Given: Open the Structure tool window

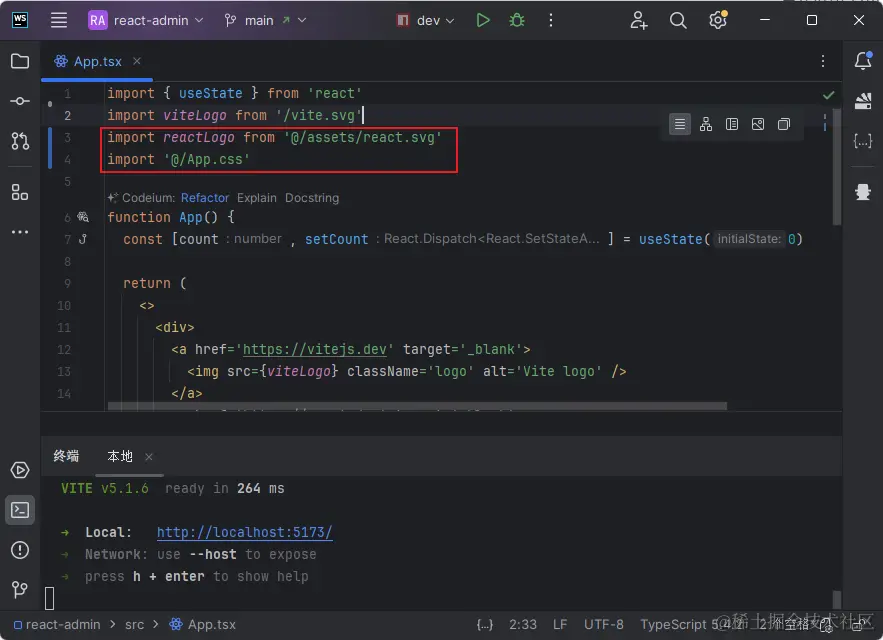Looking at the screenshot, I should click(x=20, y=192).
